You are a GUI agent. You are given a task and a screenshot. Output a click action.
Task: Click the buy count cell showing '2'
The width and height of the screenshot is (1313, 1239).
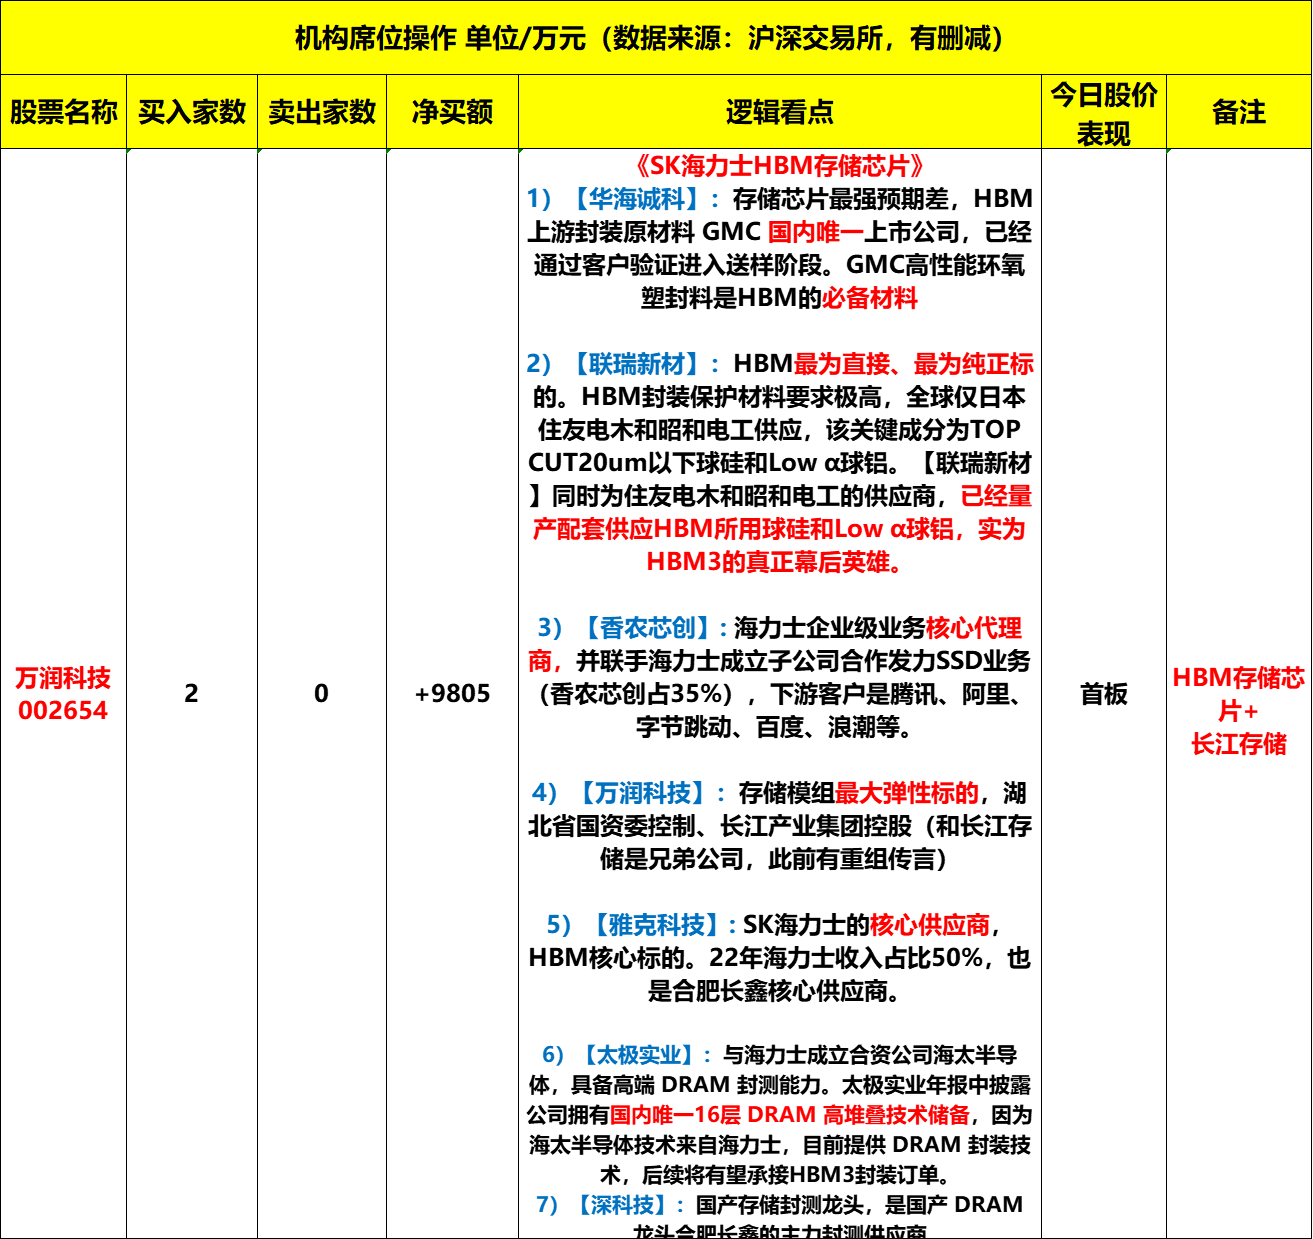191,693
